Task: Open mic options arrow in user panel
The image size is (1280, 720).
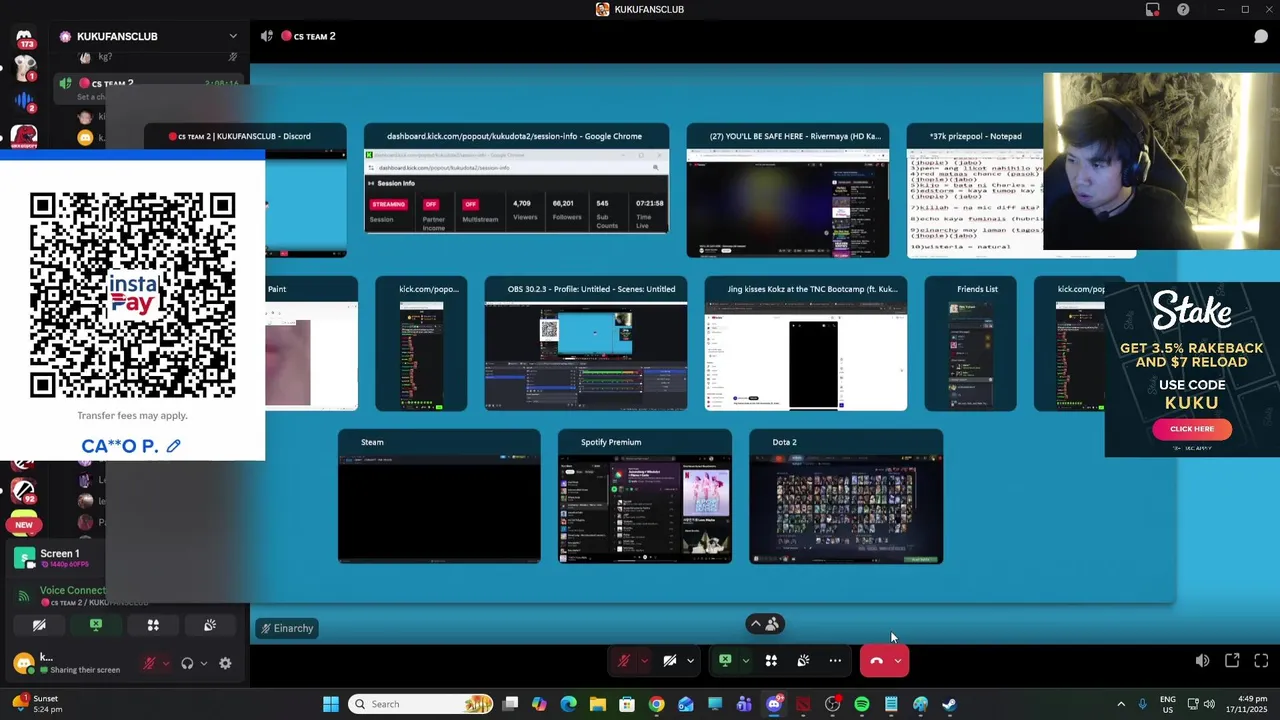Action: click(x=166, y=663)
